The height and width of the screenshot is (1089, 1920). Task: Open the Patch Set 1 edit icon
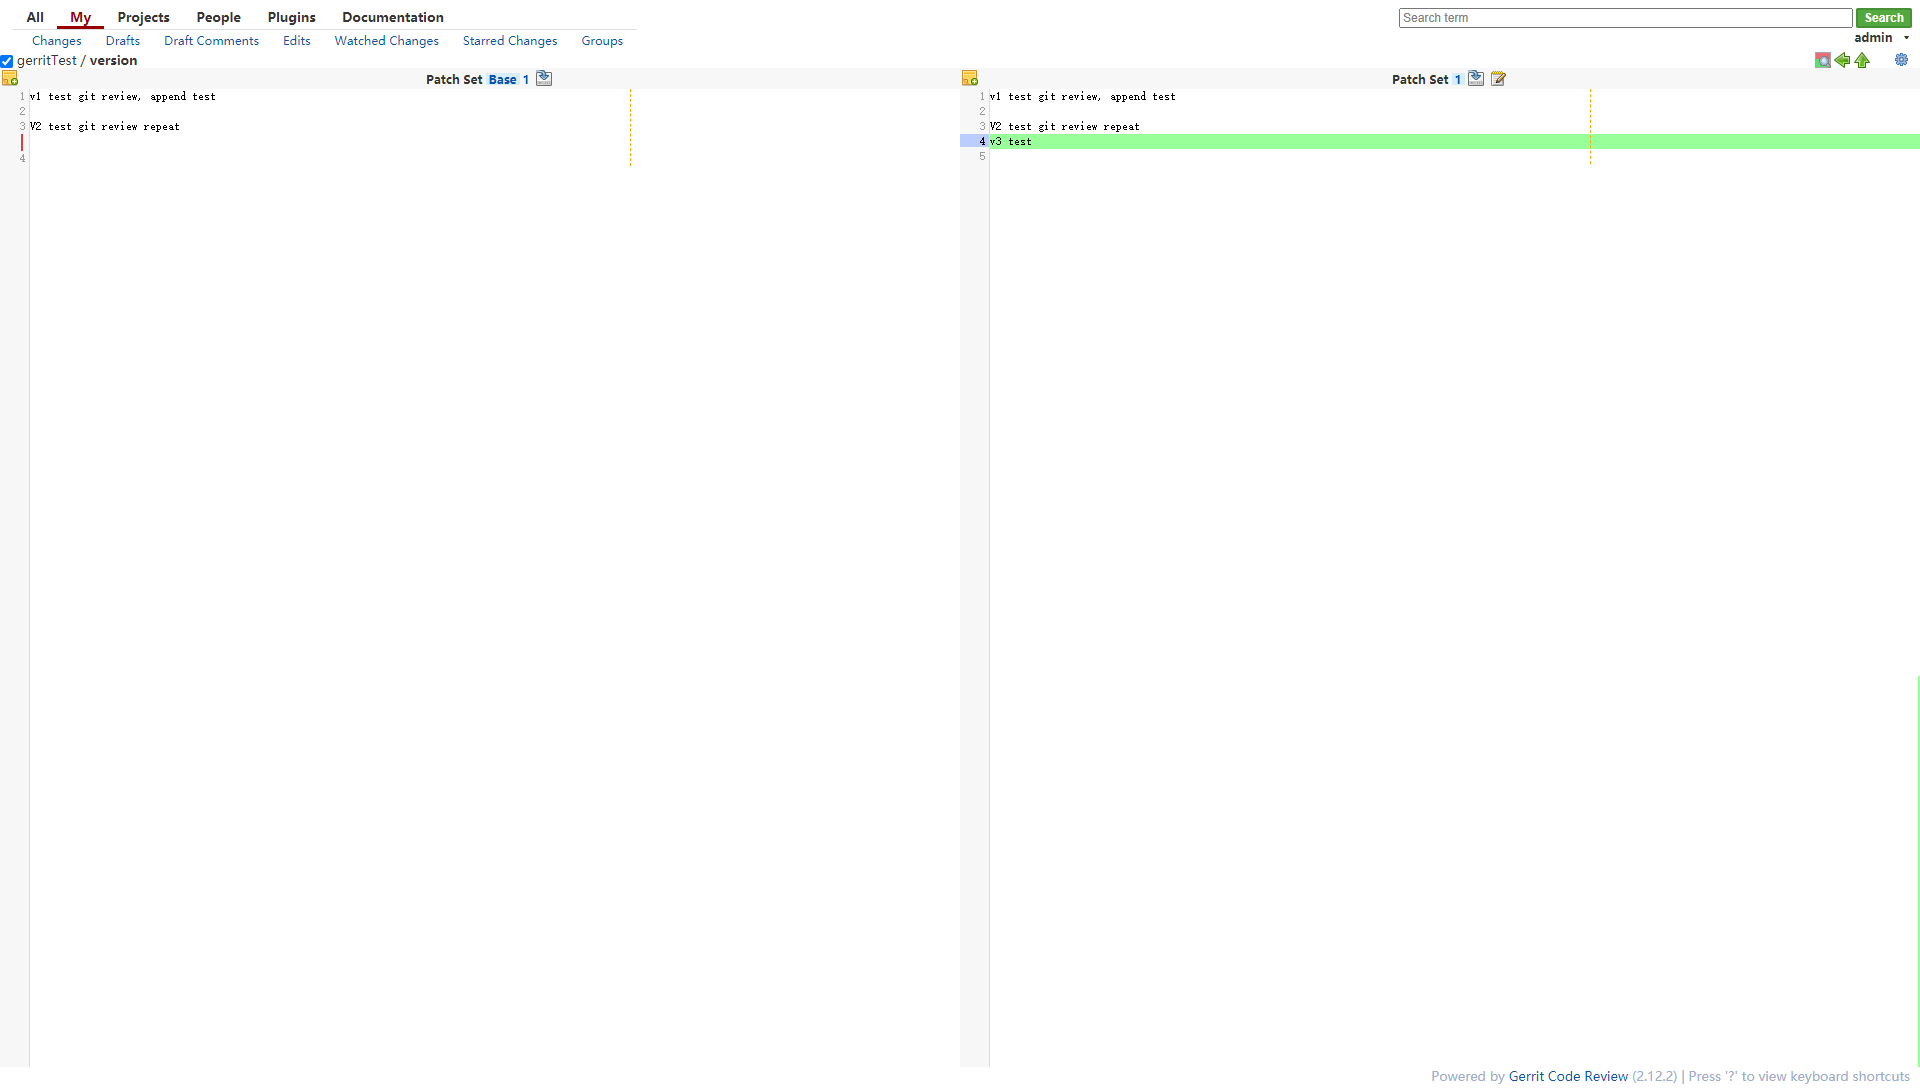(x=1498, y=79)
